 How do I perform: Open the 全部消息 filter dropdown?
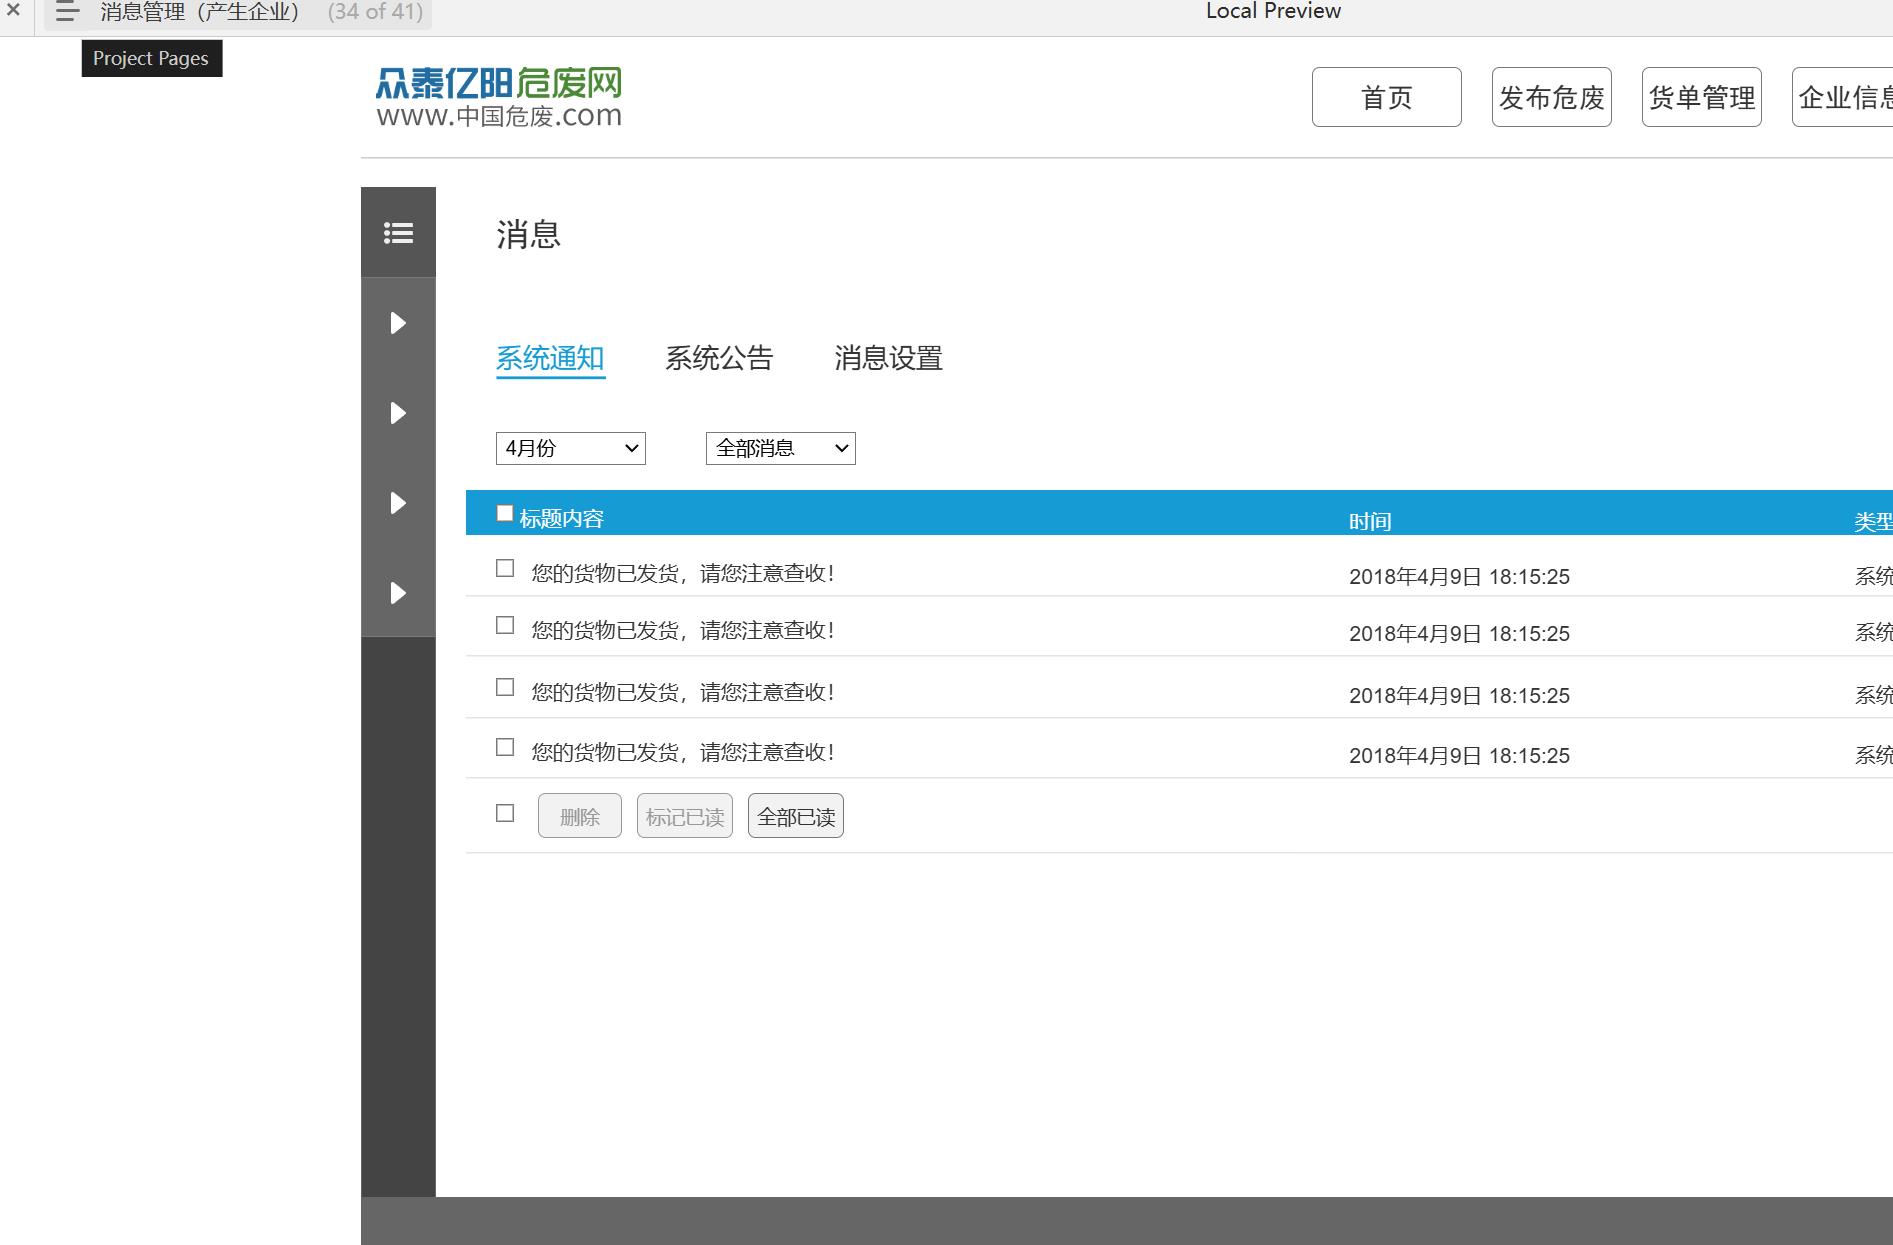[781, 448]
